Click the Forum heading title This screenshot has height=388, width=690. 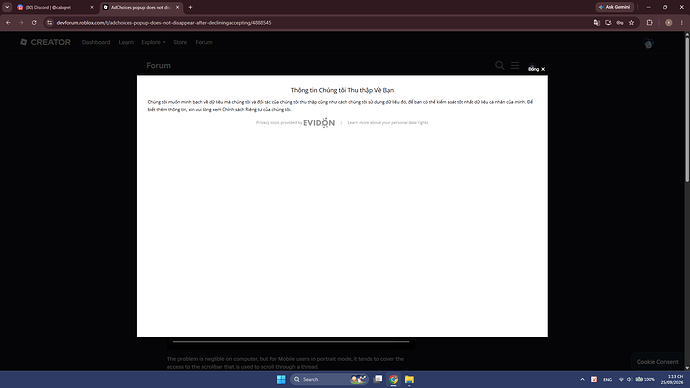158,66
